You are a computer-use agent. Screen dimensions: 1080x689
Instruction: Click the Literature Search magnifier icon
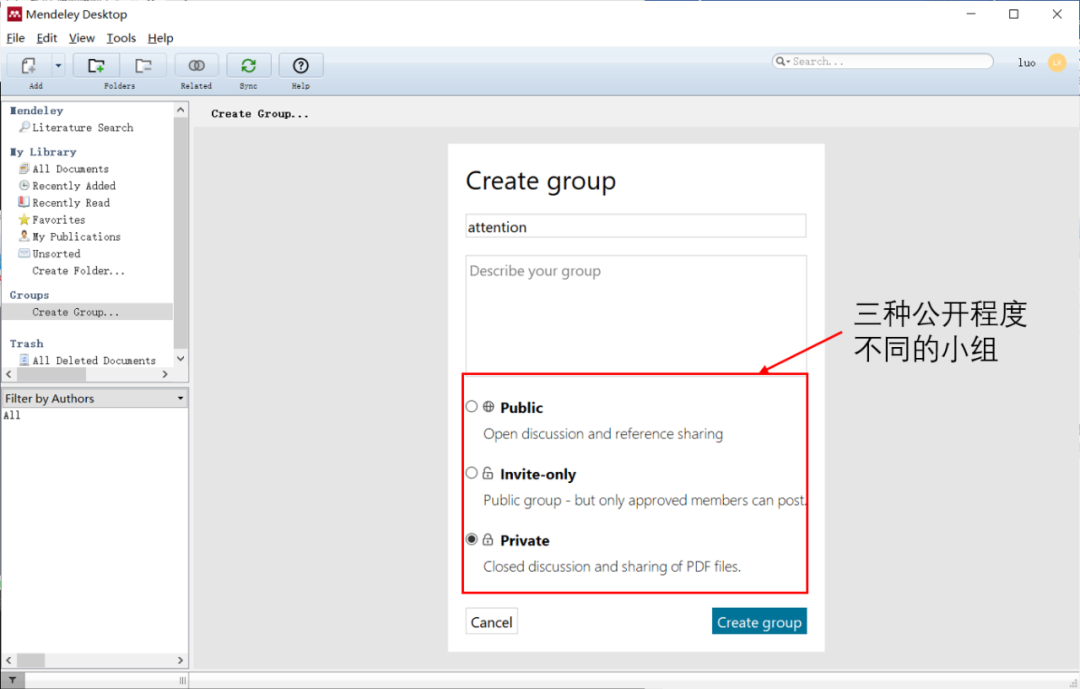[24, 127]
